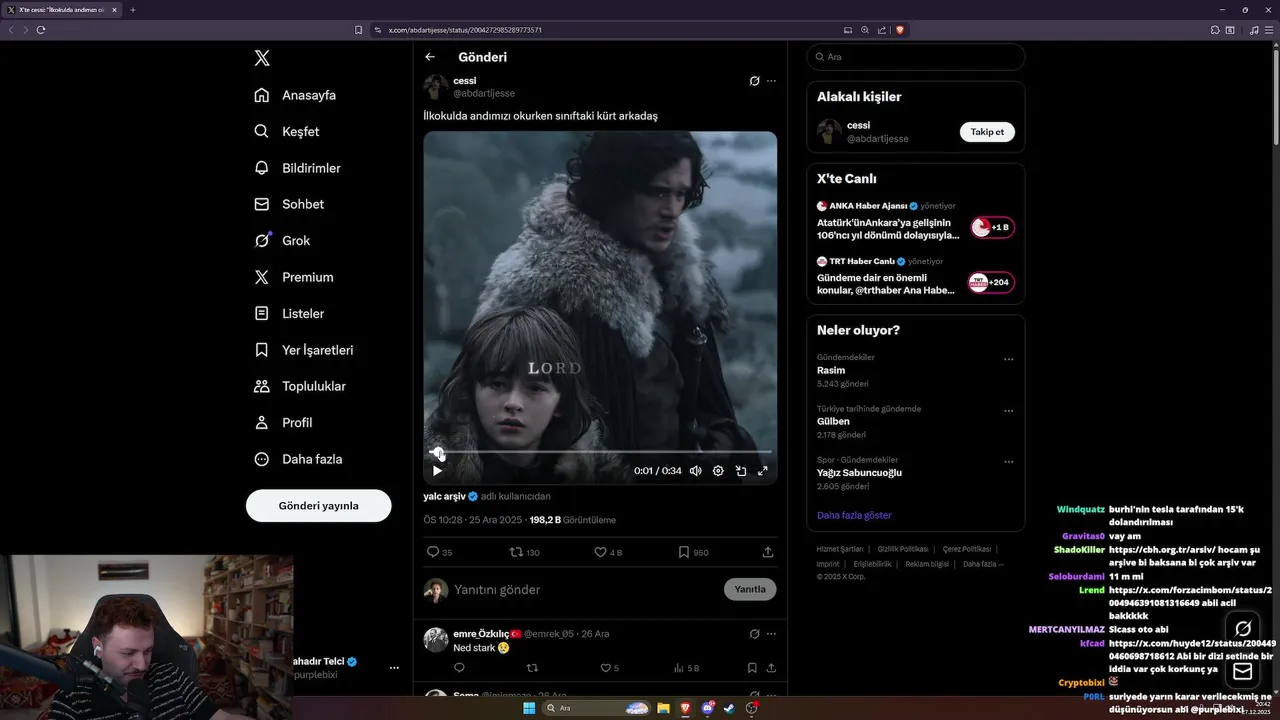Screen dimensions: 1280x720
Task: Open a new browser tab
Action: point(132,10)
